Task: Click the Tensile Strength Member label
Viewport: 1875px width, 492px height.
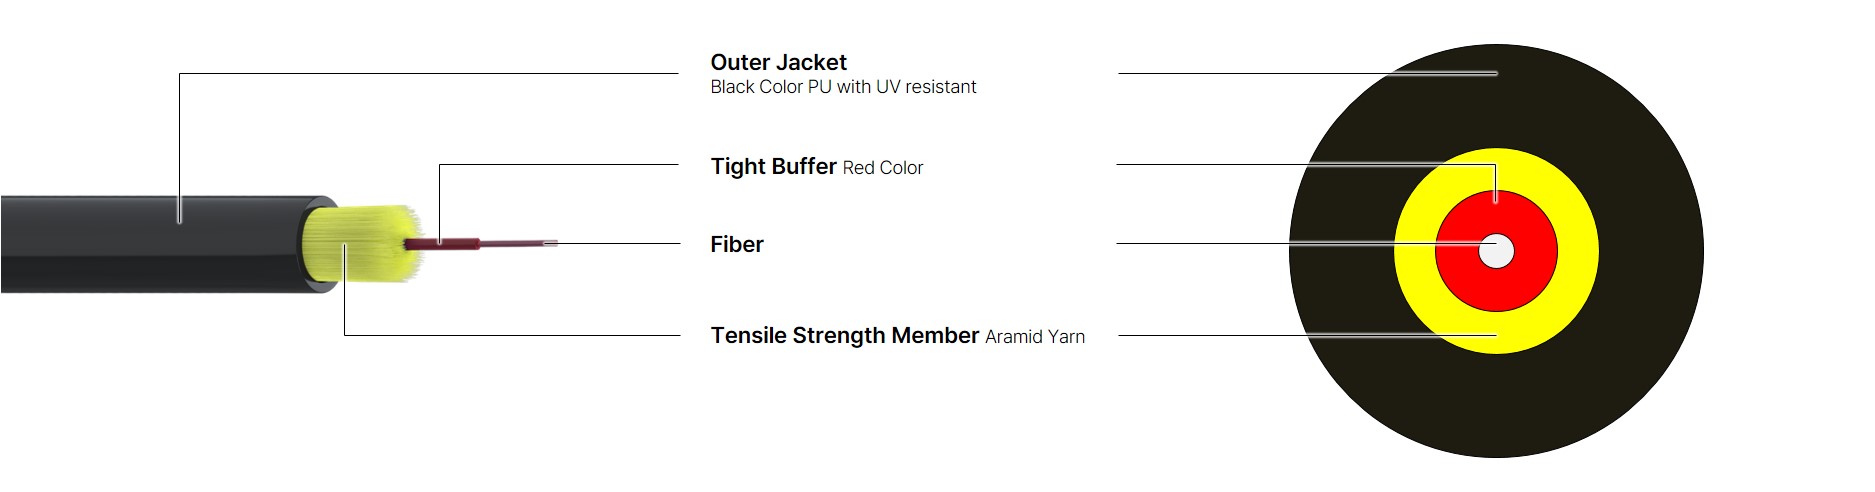Action: point(844,335)
